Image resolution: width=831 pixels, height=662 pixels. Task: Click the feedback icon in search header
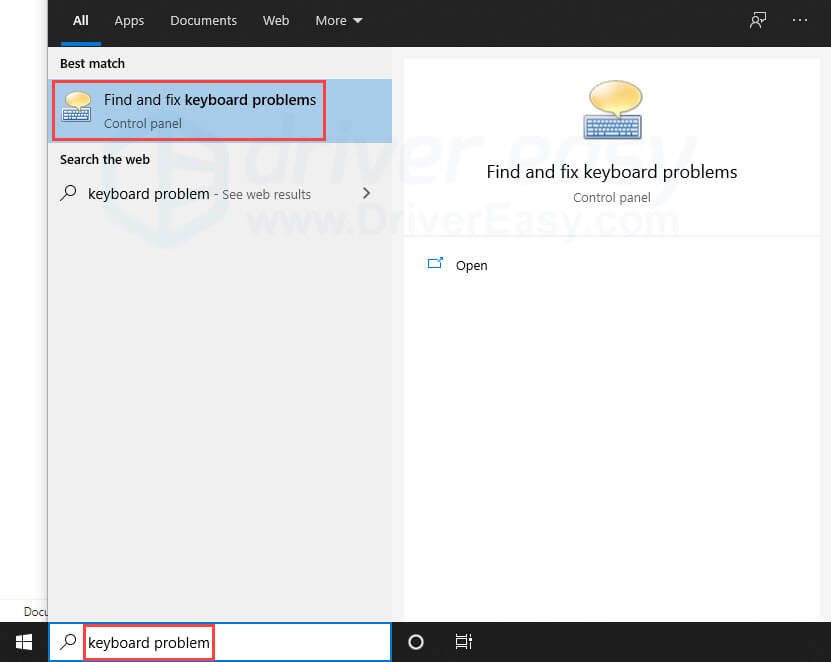[x=758, y=20]
